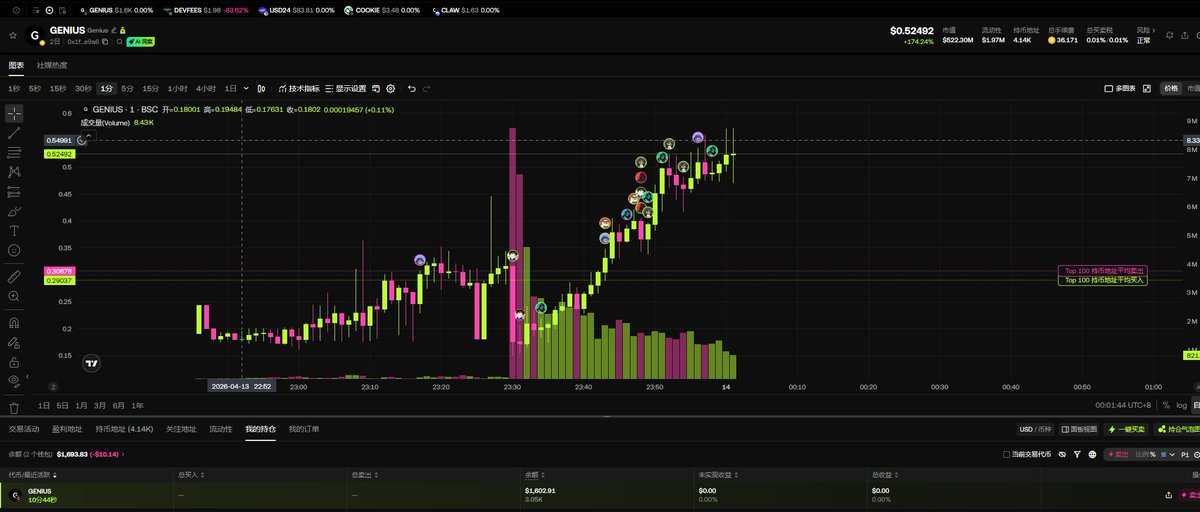Select the 30秒 timeframe
Viewport: 1200px width, 512px height.
83,88
